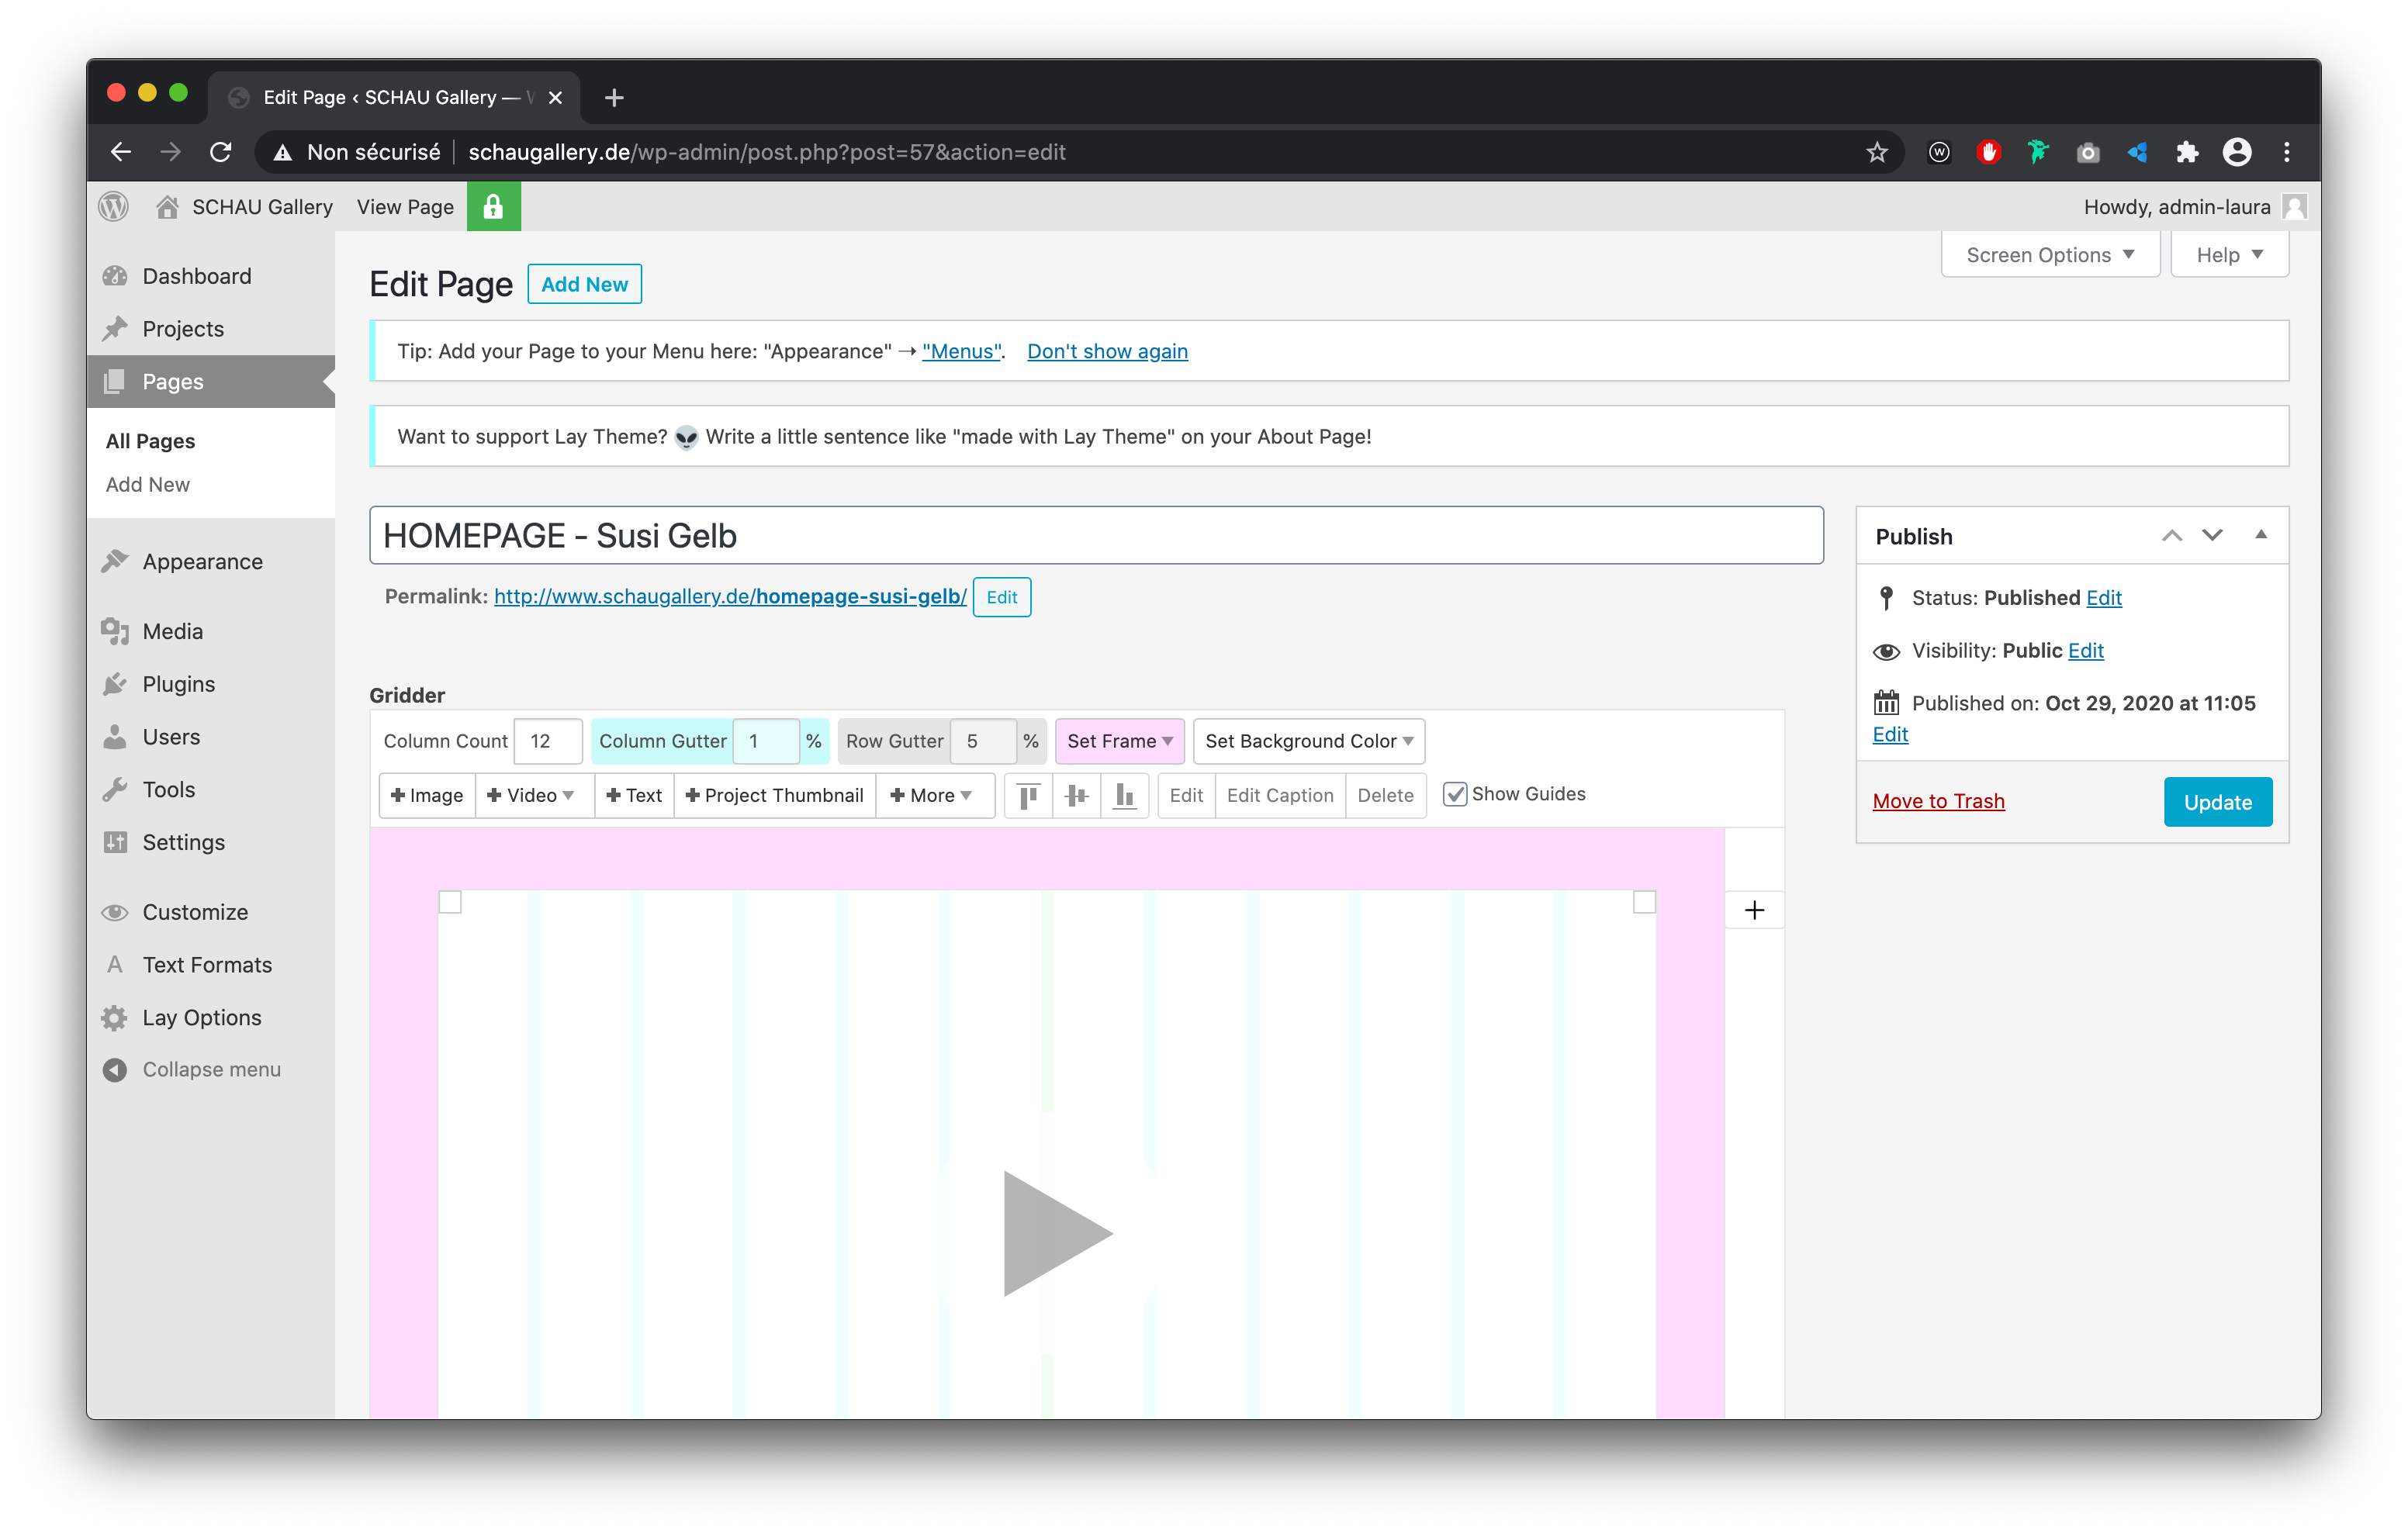
Task: Expand the Set Background Color dropdown
Action: (x=1308, y=741)
